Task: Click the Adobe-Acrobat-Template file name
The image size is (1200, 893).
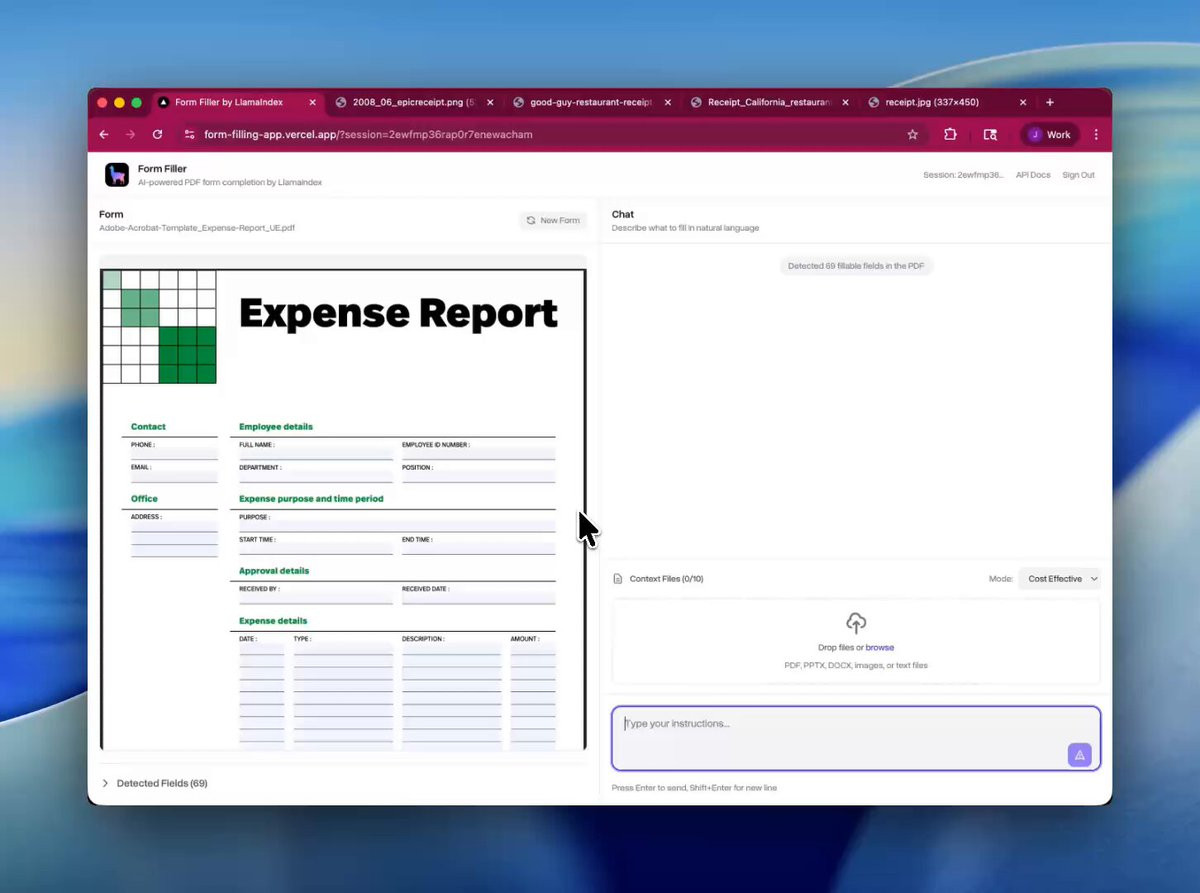Action: point(197,228)
